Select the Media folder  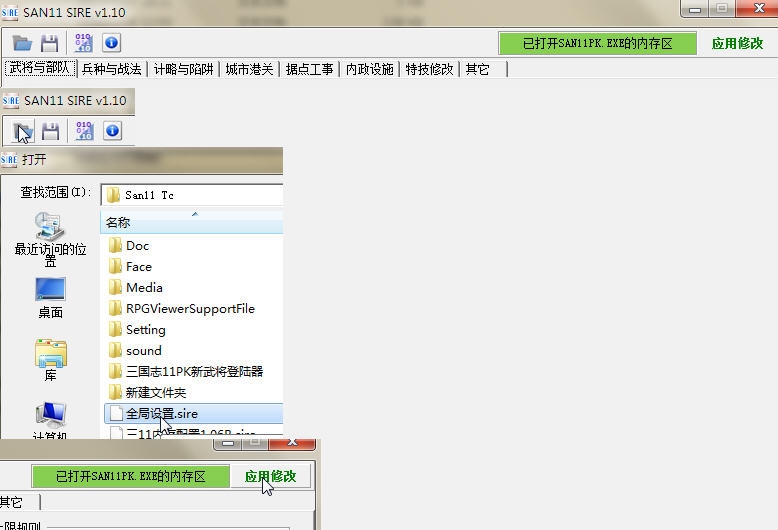click(x=136, y=287)
